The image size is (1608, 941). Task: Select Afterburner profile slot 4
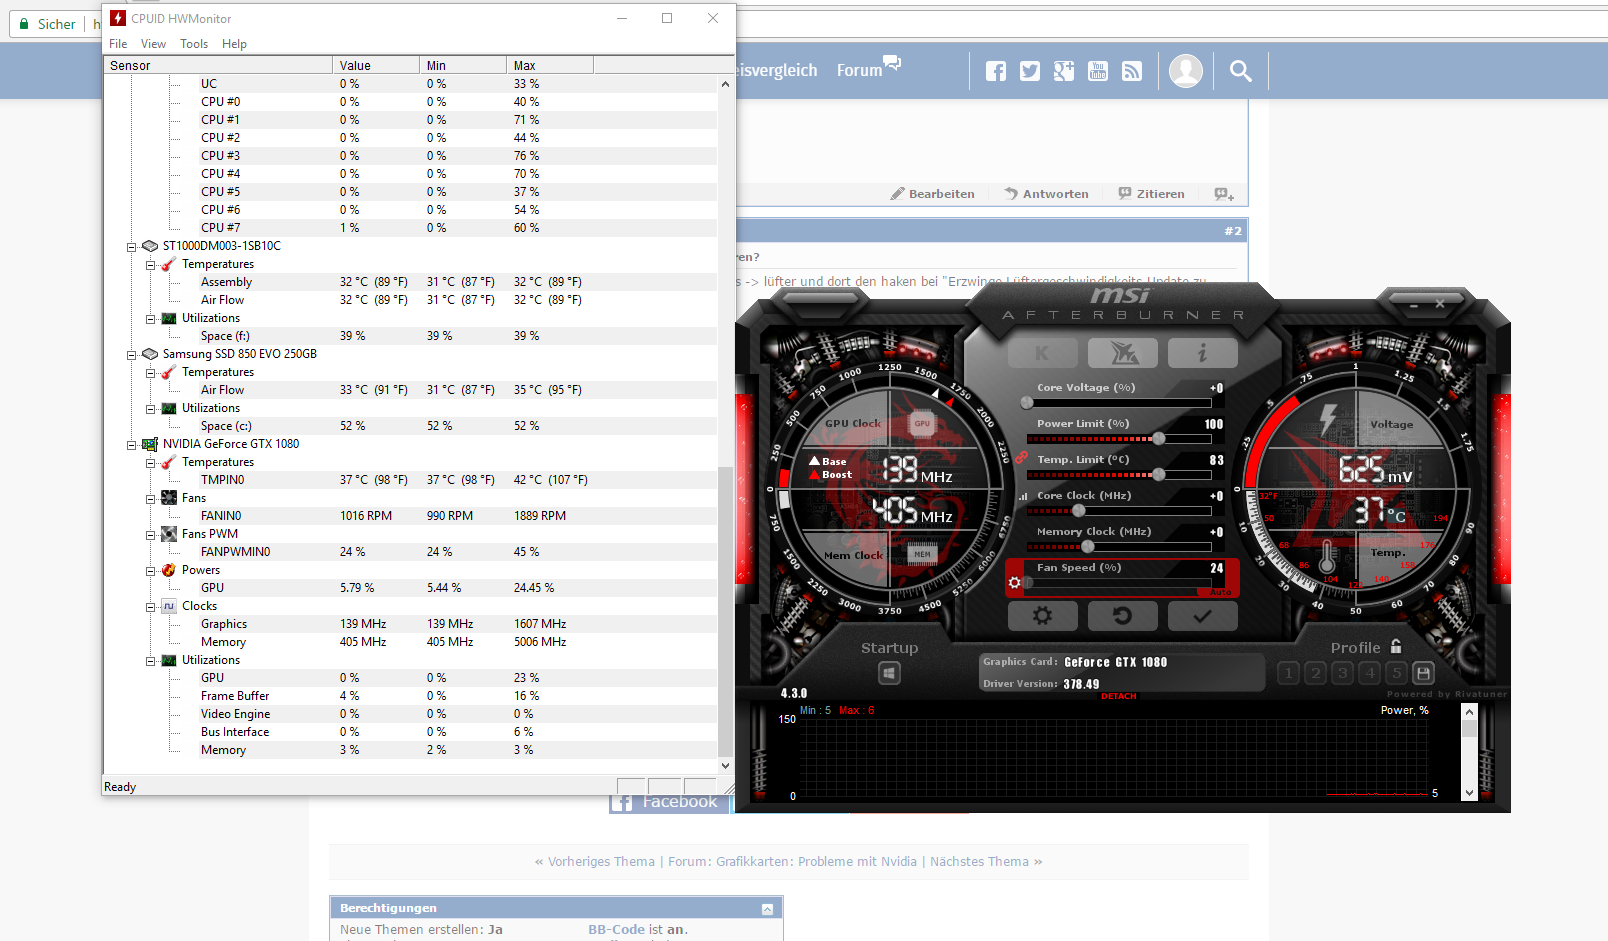click(1370, 673)
